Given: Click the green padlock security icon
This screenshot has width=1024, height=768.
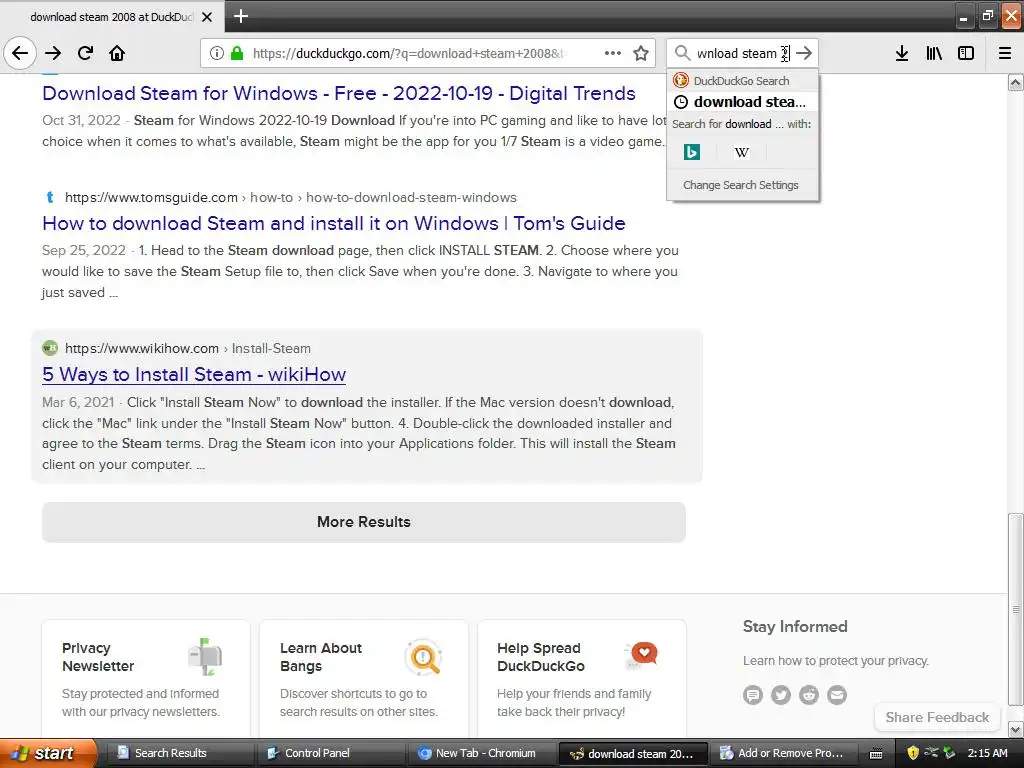Looking at the screenshot, I should point(237,54).
